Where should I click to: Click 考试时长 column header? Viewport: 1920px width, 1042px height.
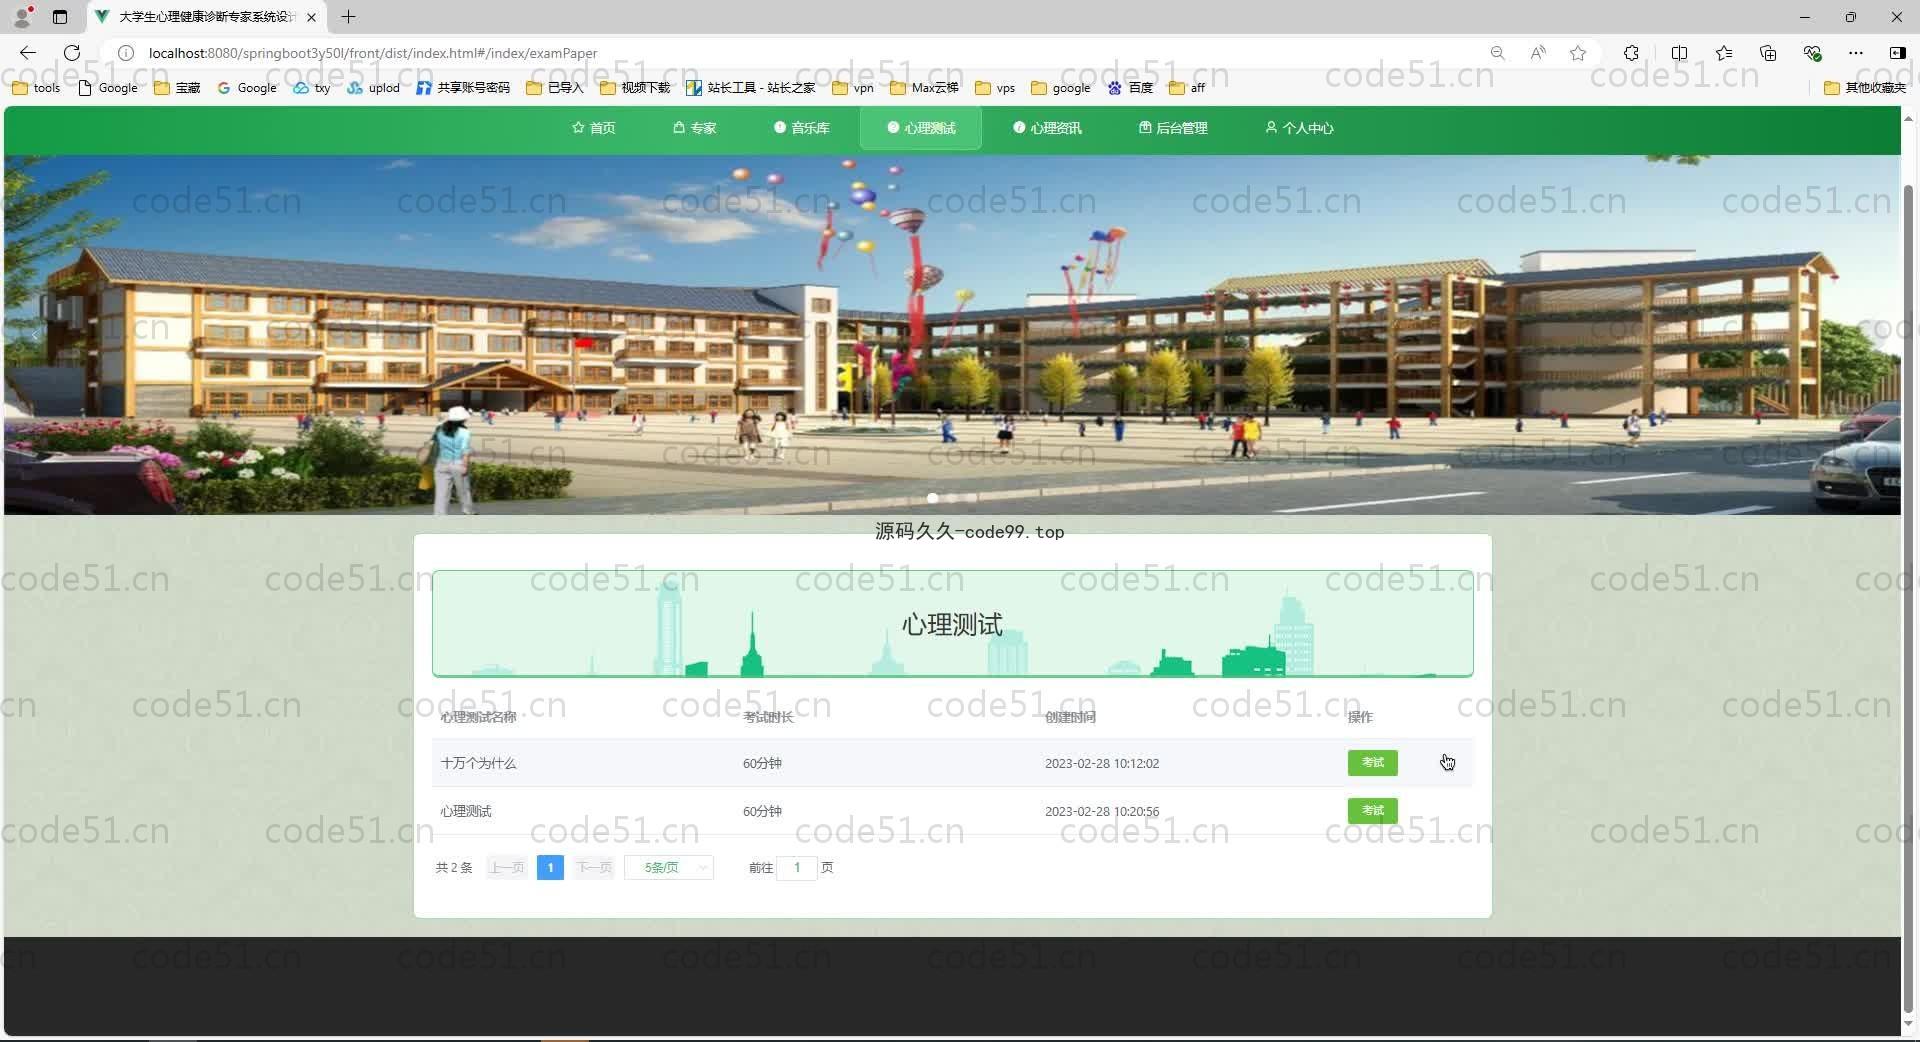[x=768, y=717]
